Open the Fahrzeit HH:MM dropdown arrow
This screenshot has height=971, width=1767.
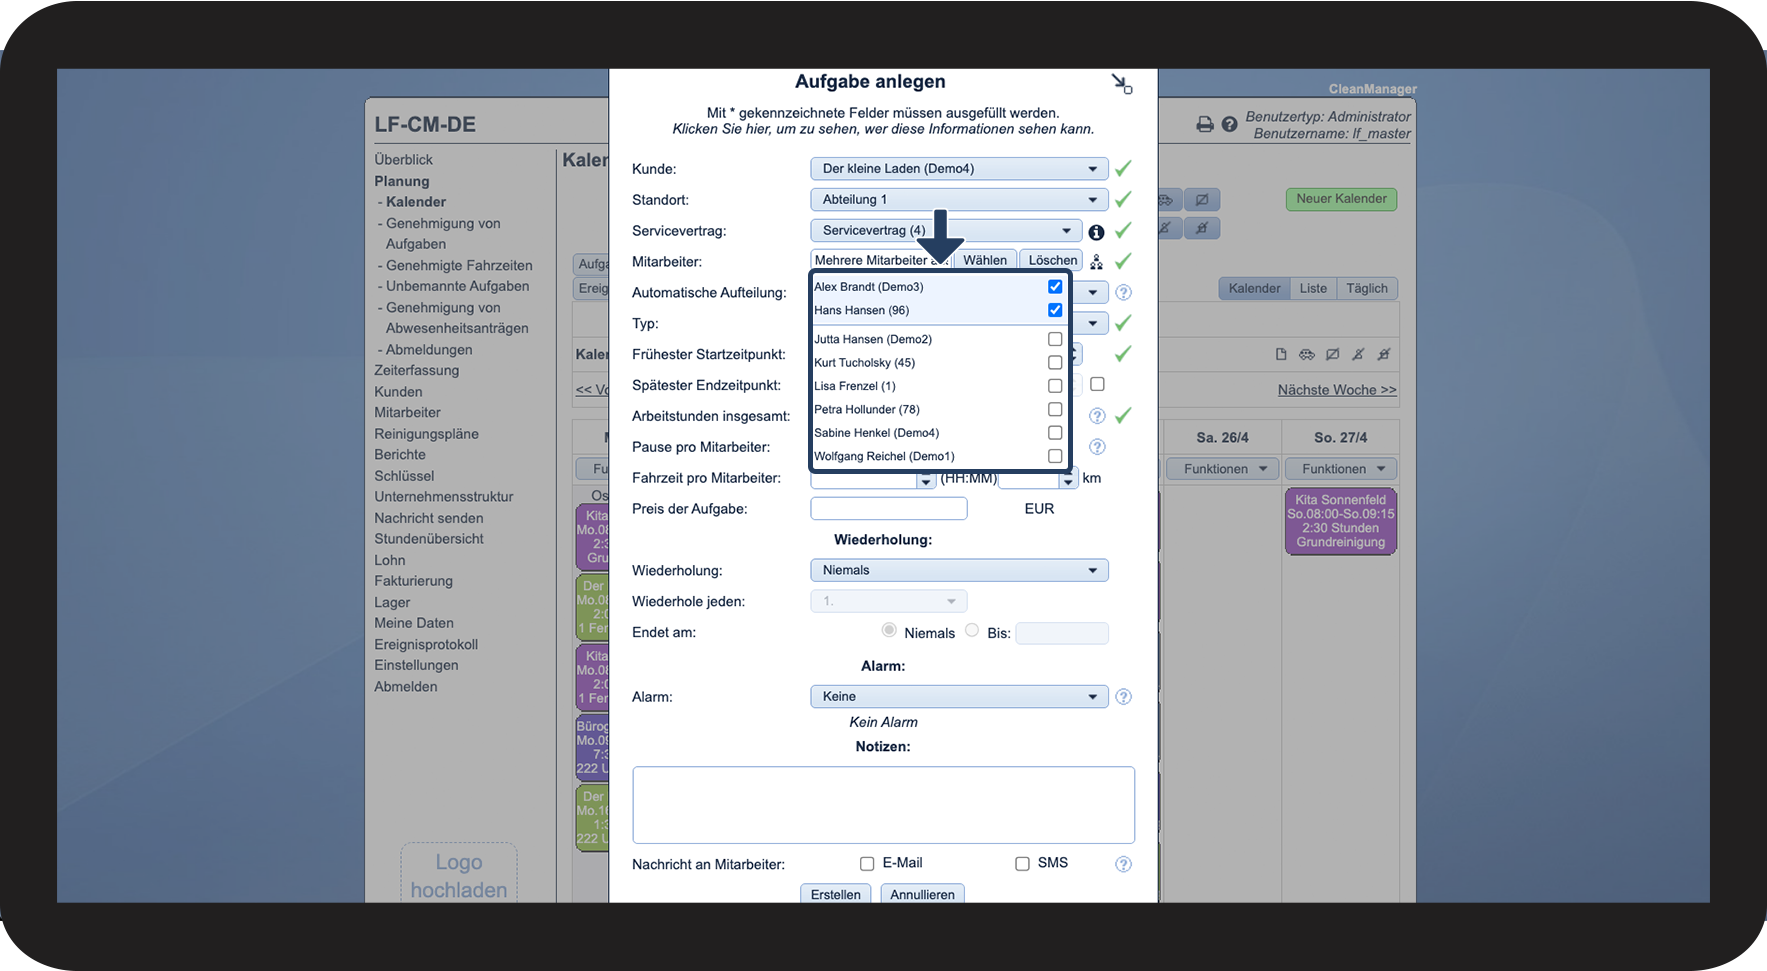[x=926, y=480]
